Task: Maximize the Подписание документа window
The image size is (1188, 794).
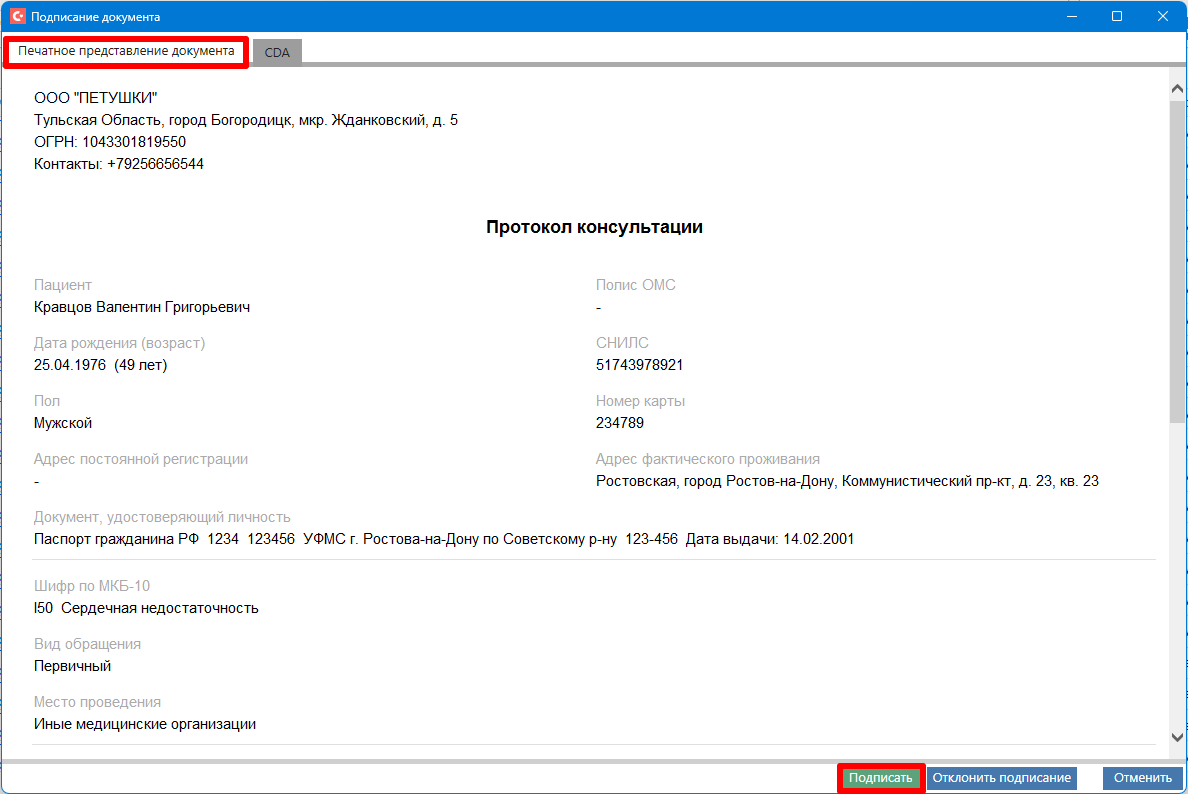Action: [x=1117, y=16]
